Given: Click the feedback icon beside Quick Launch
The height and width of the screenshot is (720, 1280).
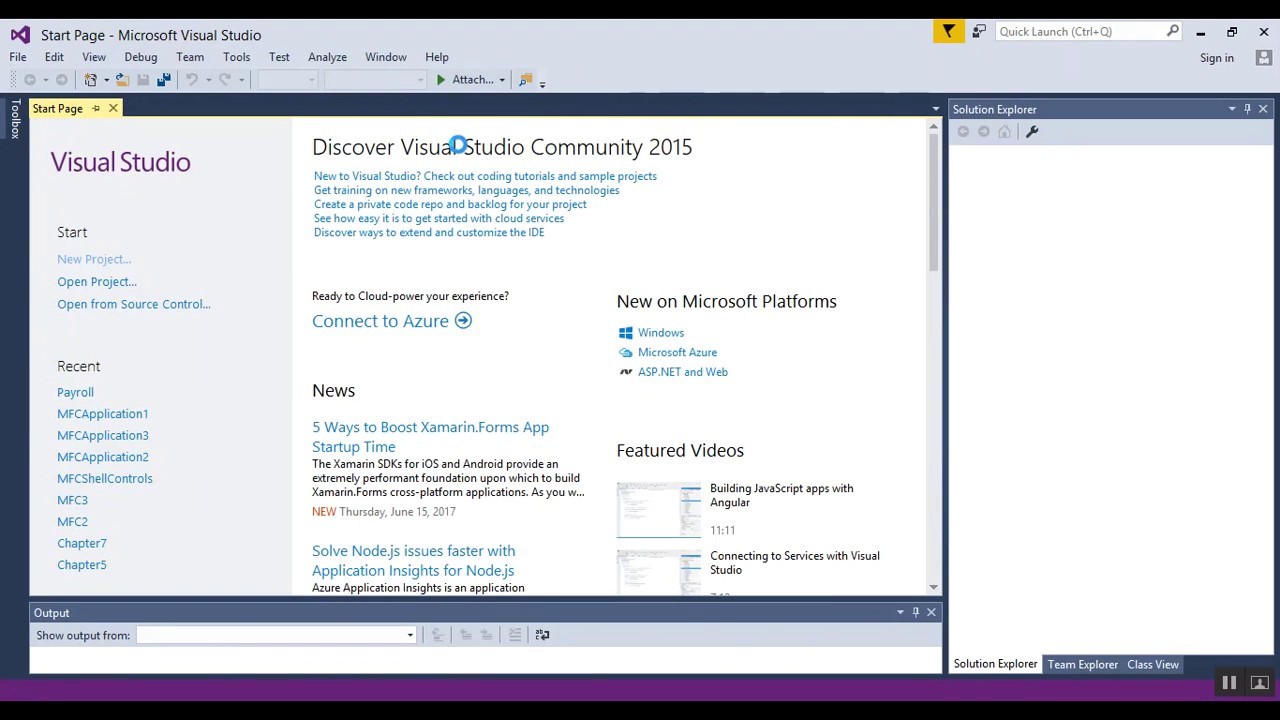Looking at the screenshot, I should [x=979, y=32].
